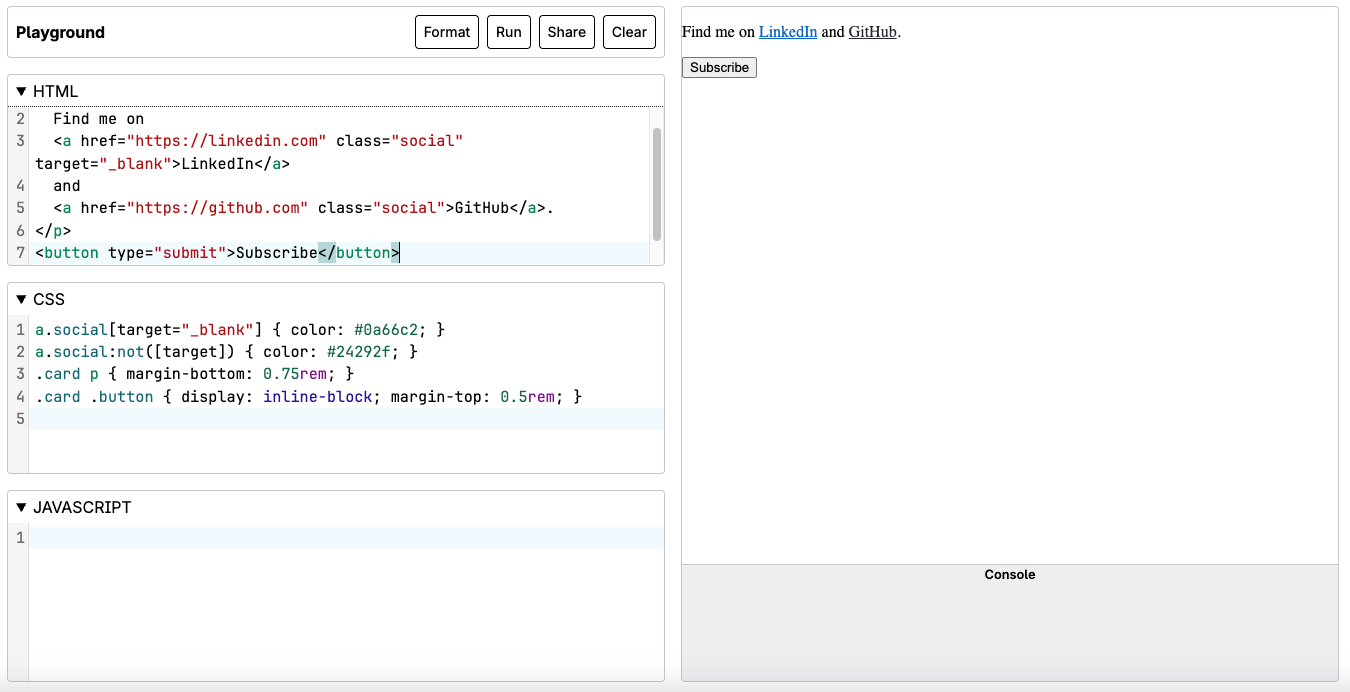
Task: Click the inline-block value in CSS
Action: (x=318, y=397)
